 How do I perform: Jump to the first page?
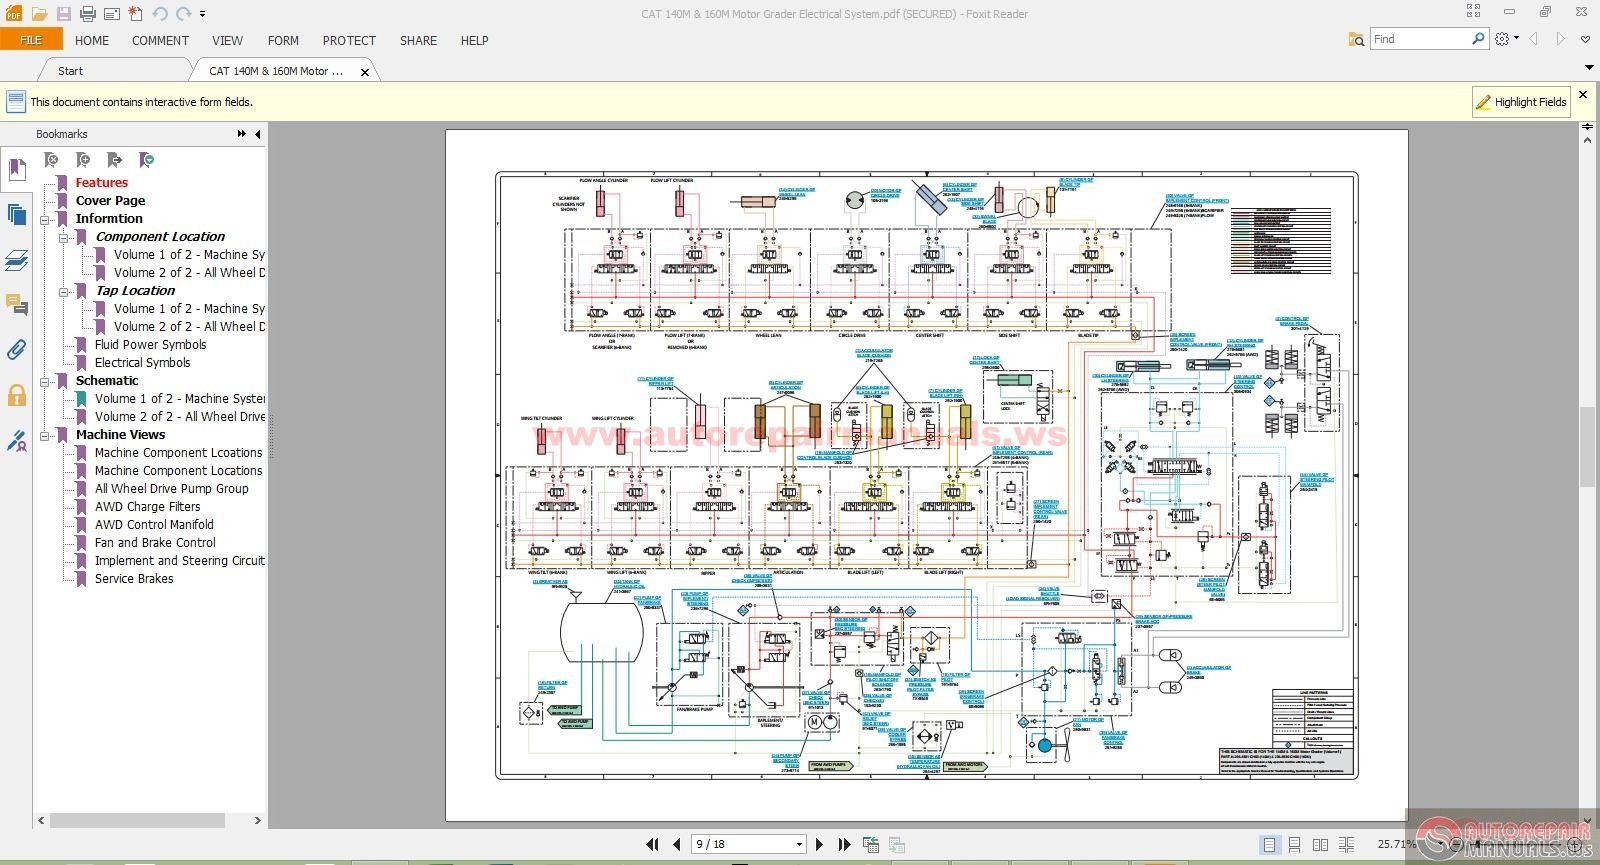point(652,844)
